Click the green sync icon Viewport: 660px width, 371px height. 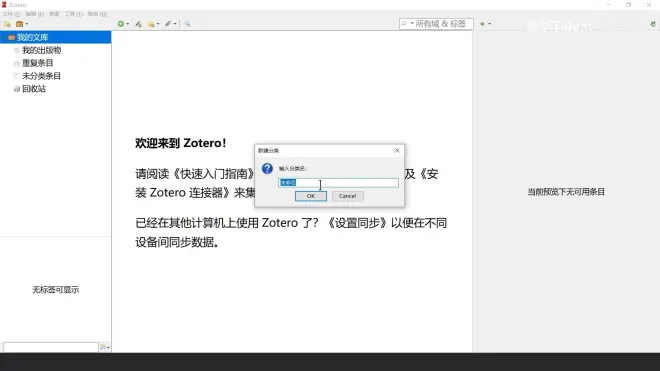[x=653, y=24]
